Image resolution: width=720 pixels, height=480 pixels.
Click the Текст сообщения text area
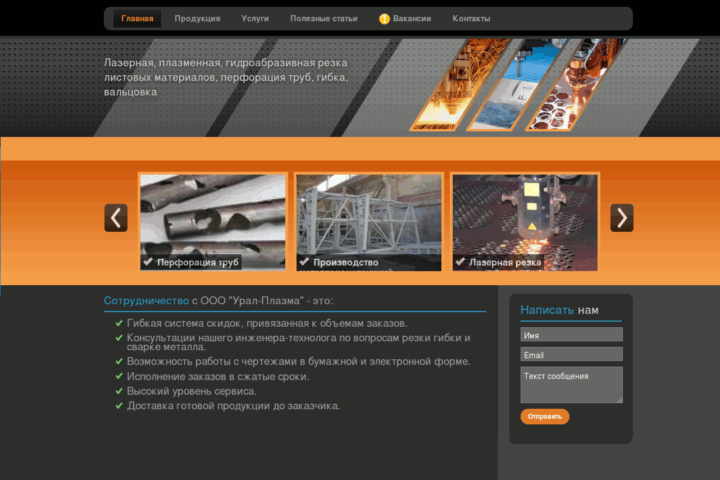(x=571, y=384)
